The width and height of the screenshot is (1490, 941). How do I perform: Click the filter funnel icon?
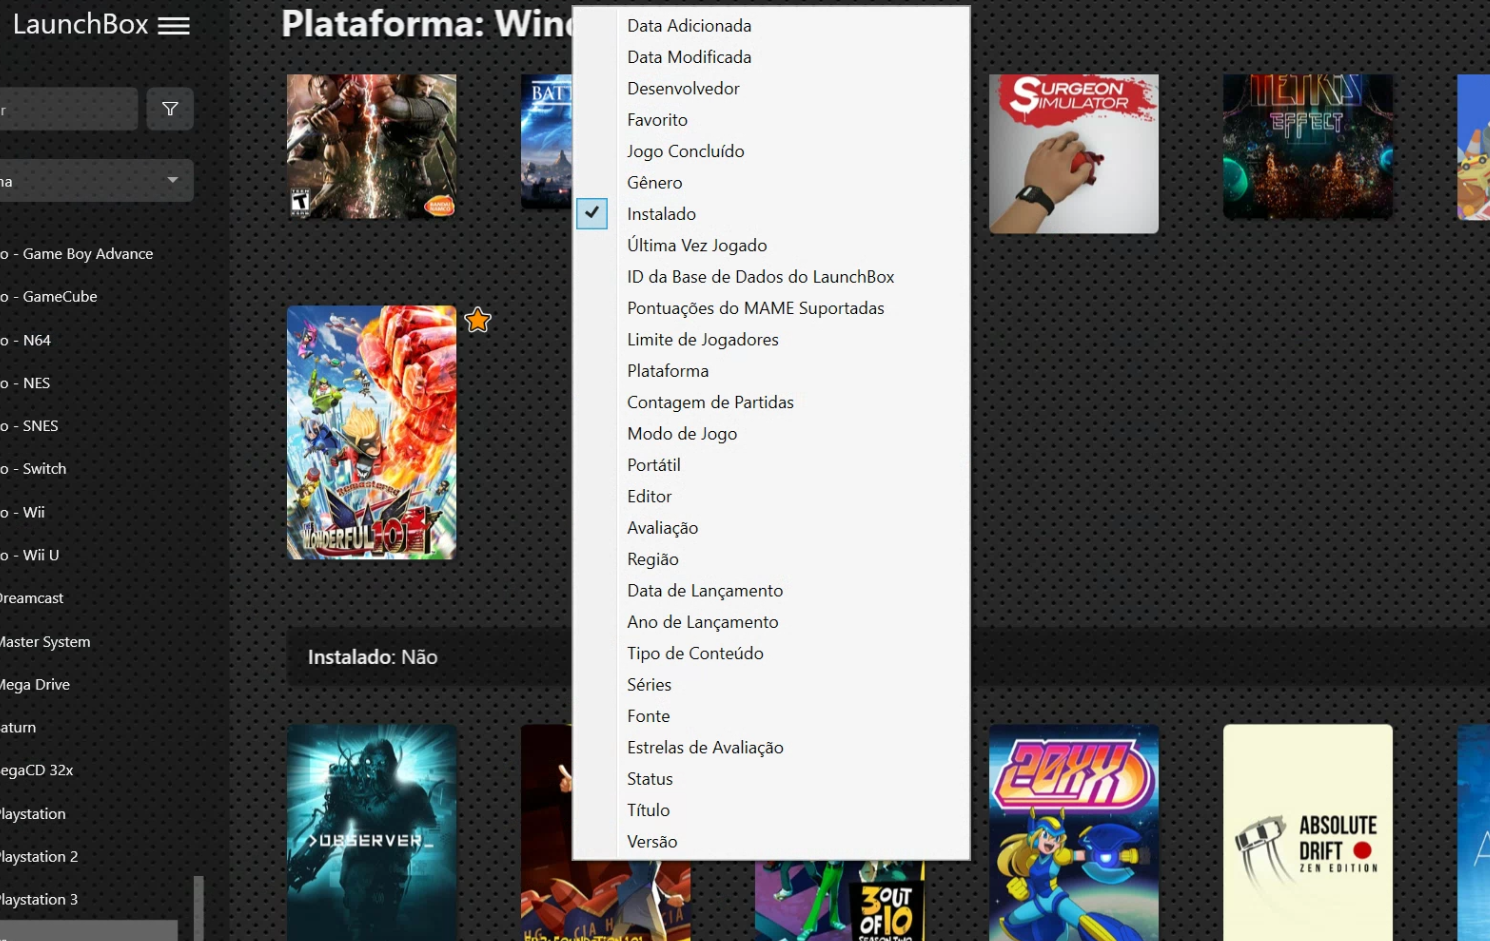tap(170, 109)
